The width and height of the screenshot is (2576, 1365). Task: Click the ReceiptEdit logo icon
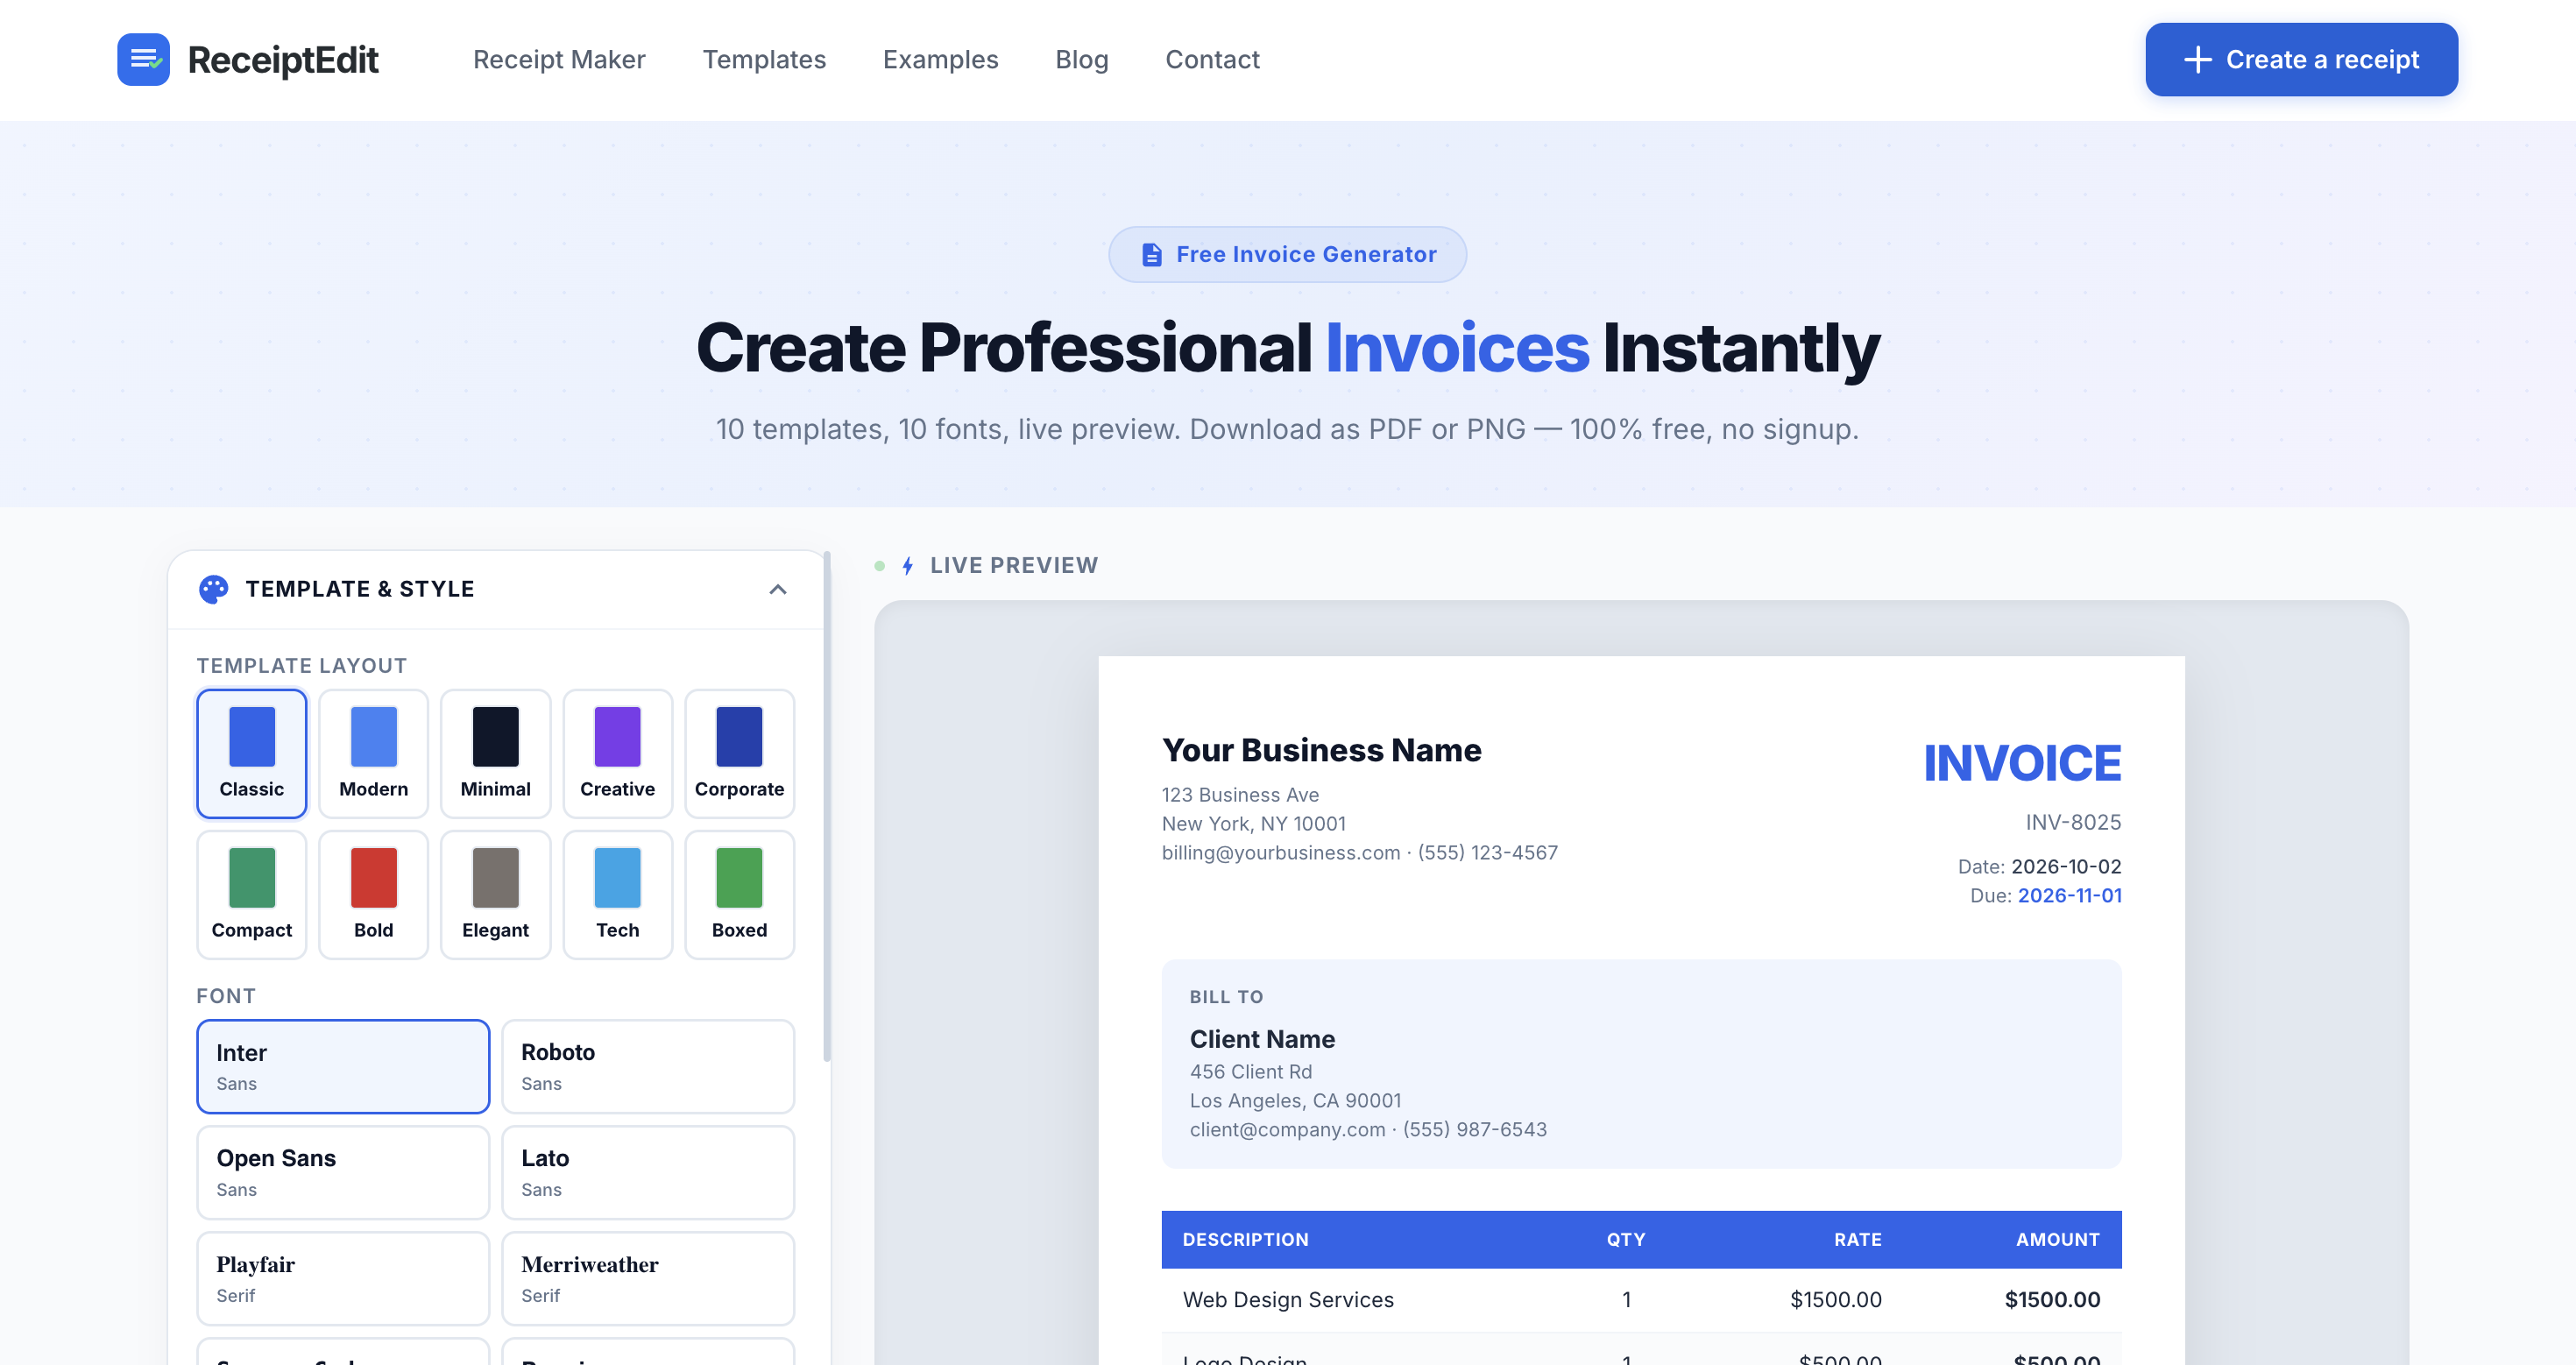pyautogui.click(x=143, y=59)
